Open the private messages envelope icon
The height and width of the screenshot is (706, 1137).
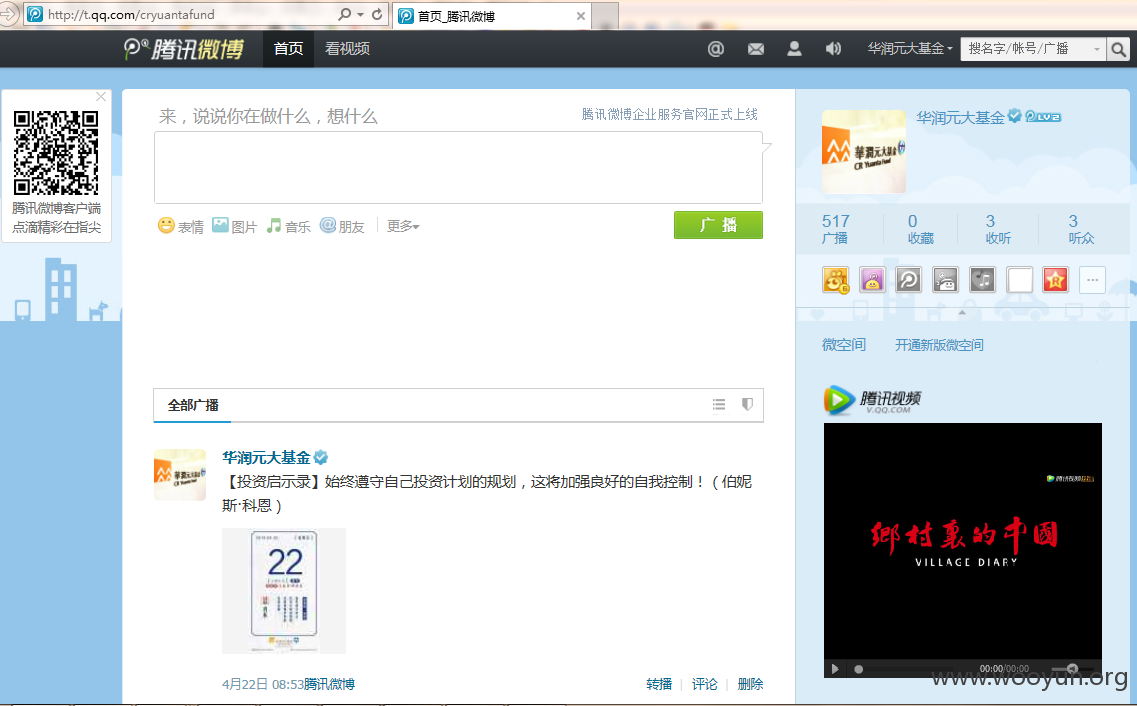[756, 49]
